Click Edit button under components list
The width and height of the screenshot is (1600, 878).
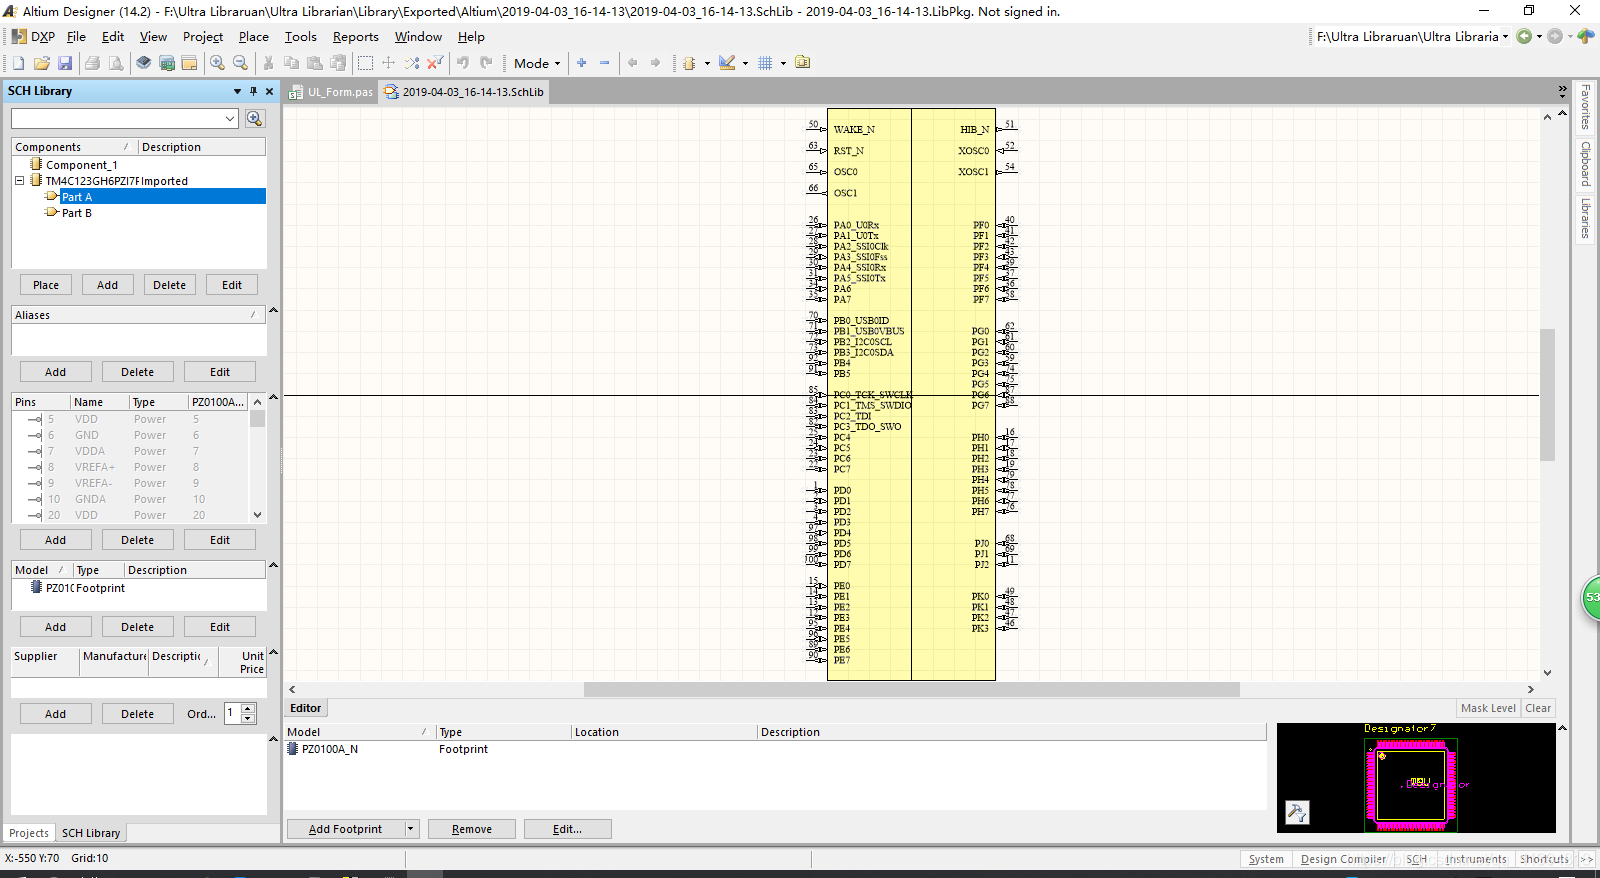pyautogui.click(x=232, y=285)
